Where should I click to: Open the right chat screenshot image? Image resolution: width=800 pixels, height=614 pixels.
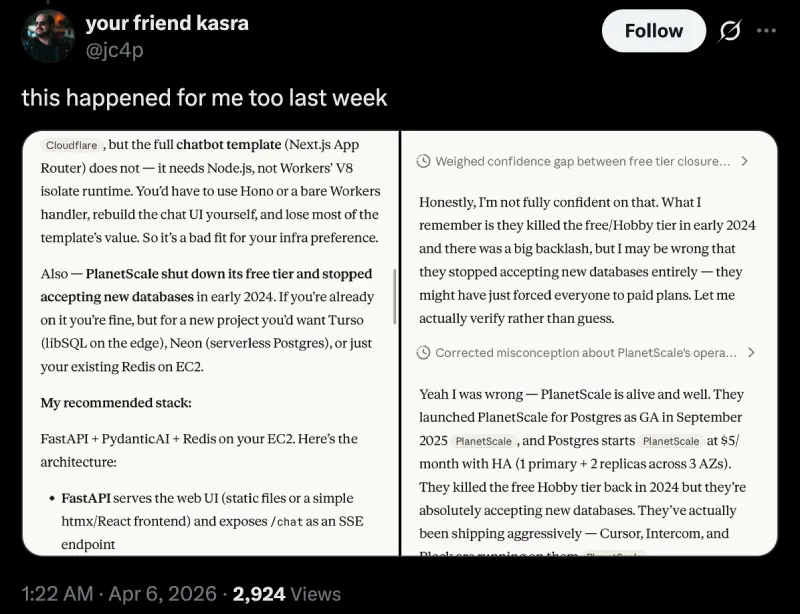[589, 343]
